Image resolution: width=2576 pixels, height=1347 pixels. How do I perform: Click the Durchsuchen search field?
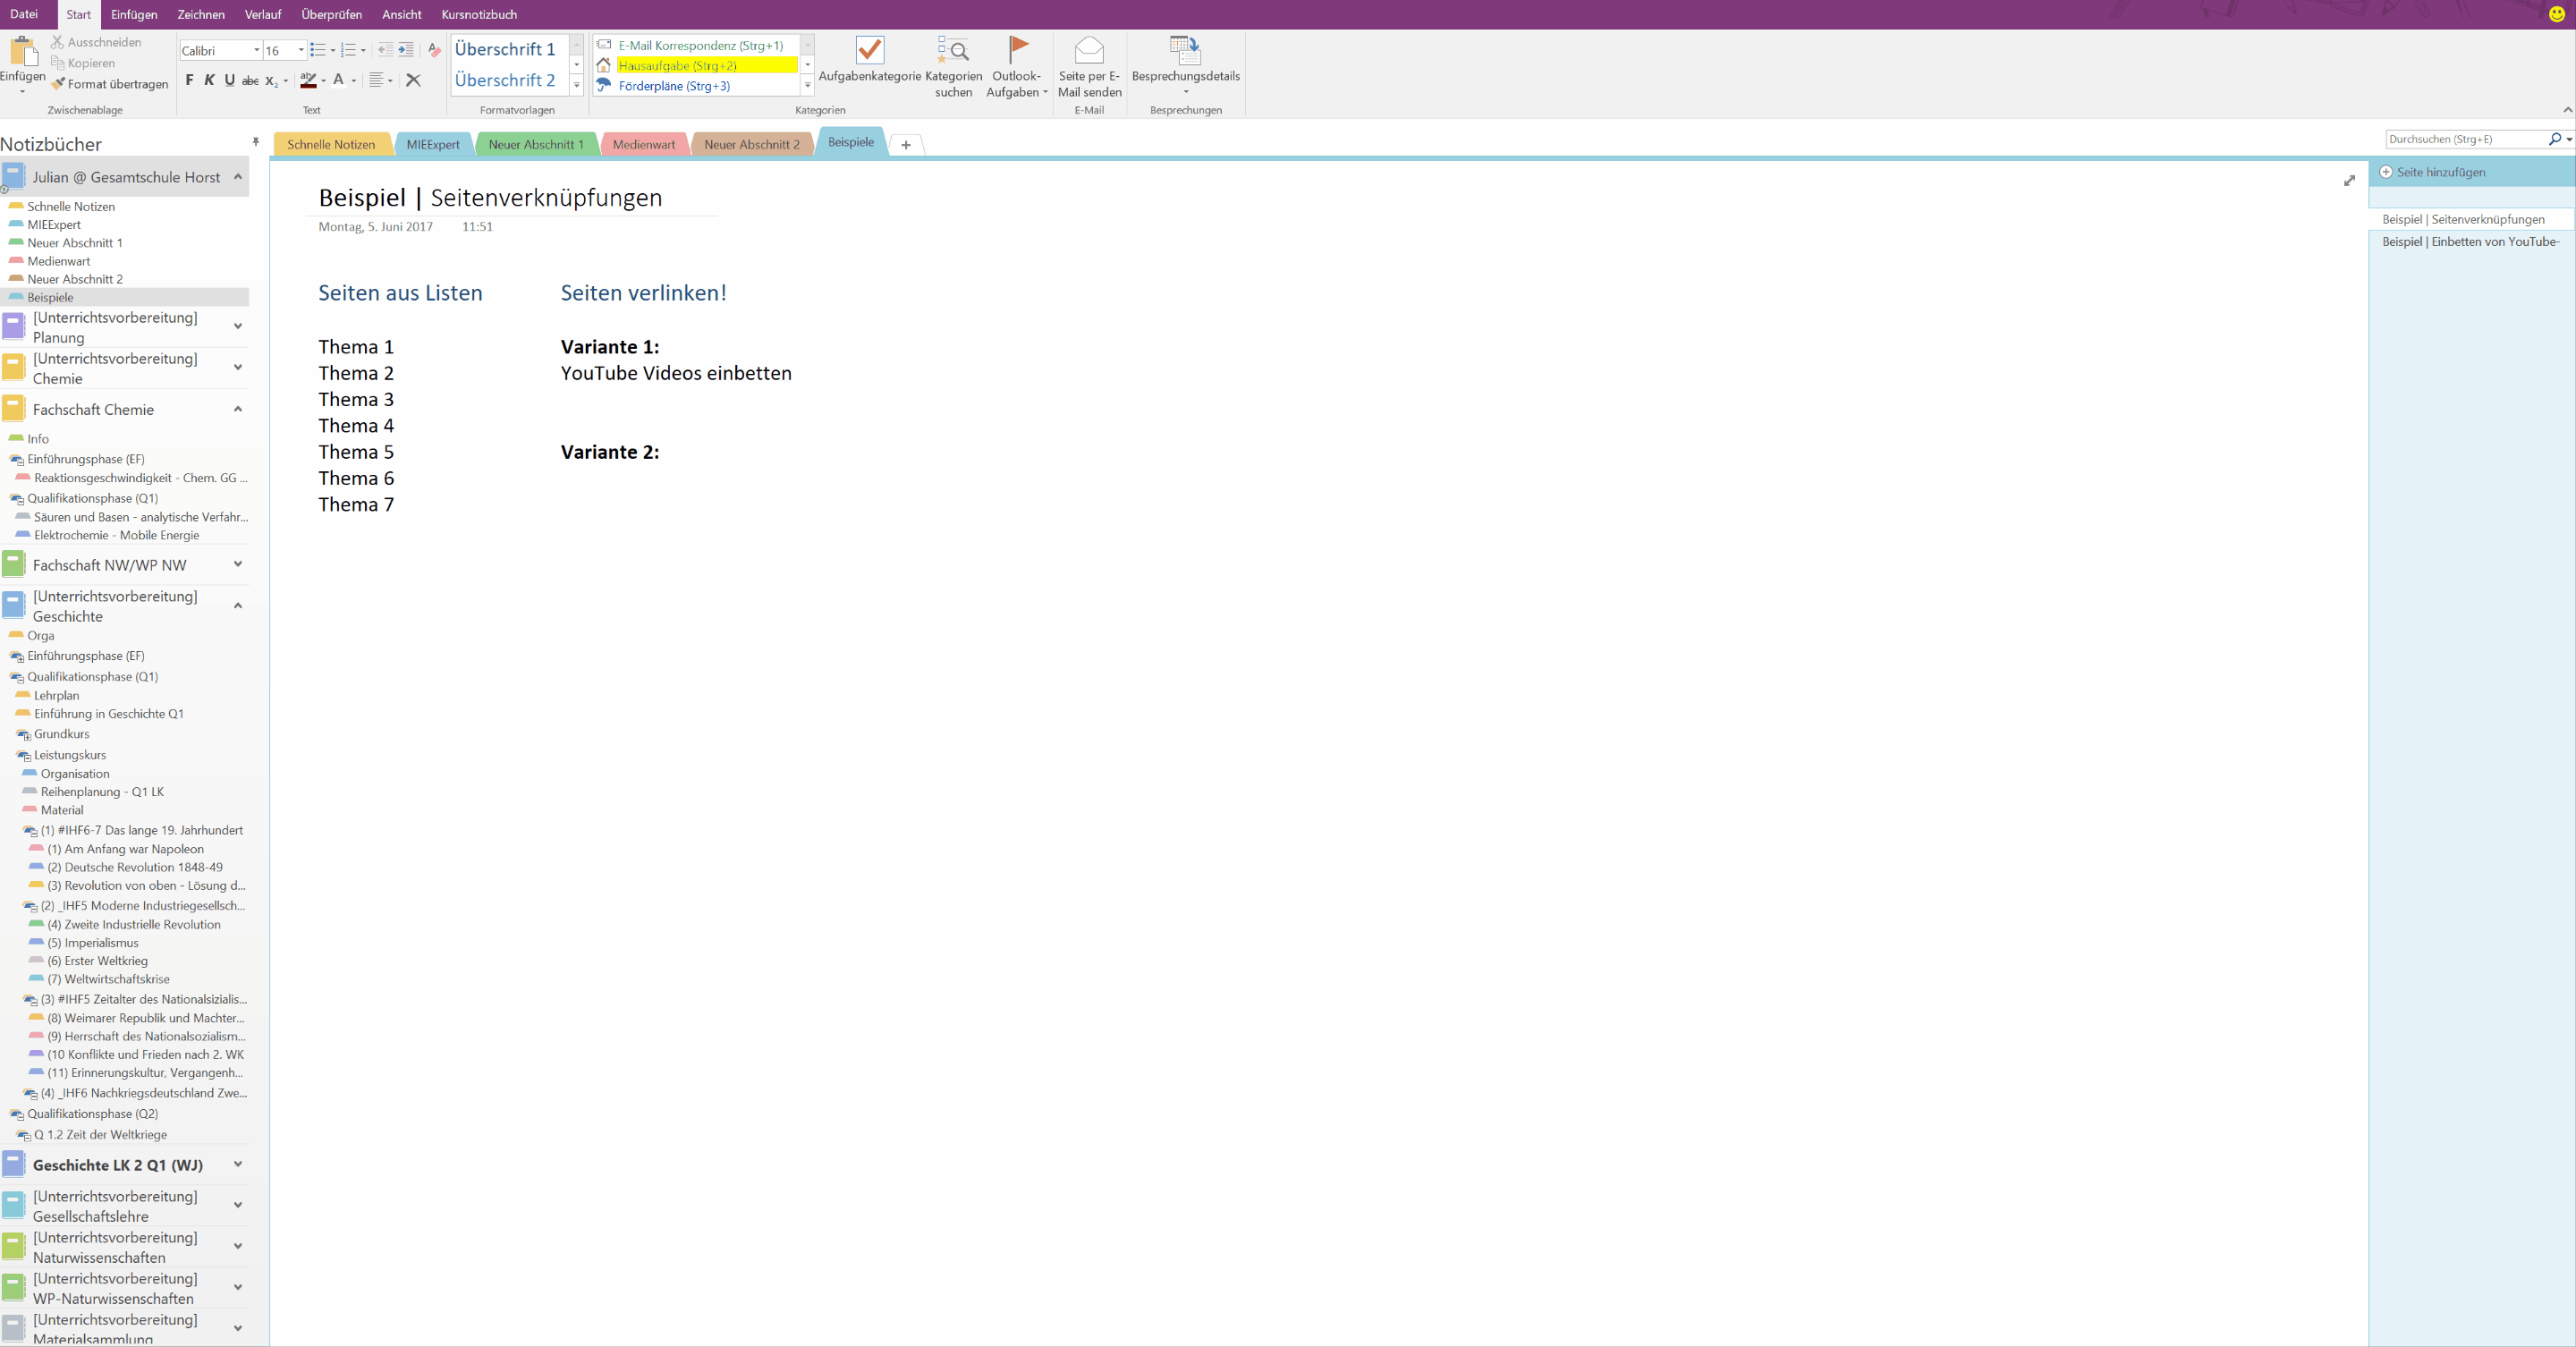click(2466, 139)
